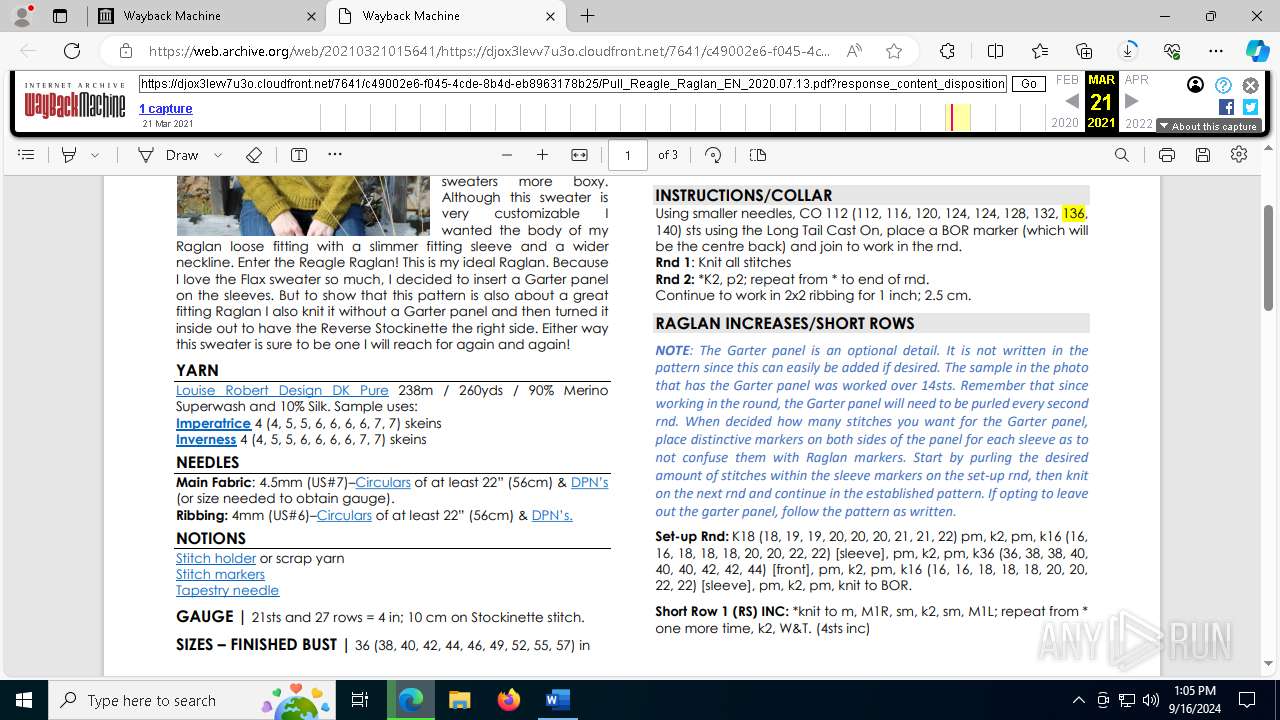Image resolution: width=1280 pixels, height=720 pixels.
Task: Open Word from the taskbar
Action: (557, 700)
